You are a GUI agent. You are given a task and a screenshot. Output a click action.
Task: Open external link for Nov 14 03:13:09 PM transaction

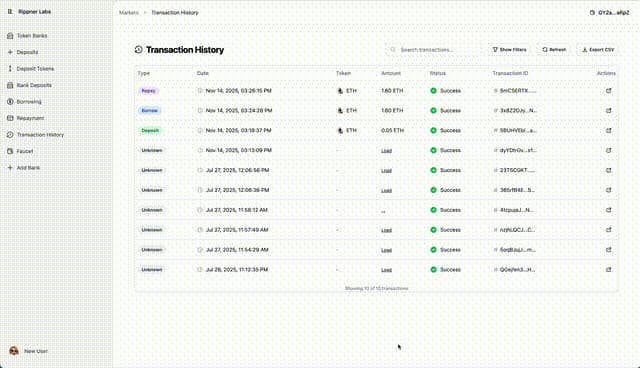point(608,151)
